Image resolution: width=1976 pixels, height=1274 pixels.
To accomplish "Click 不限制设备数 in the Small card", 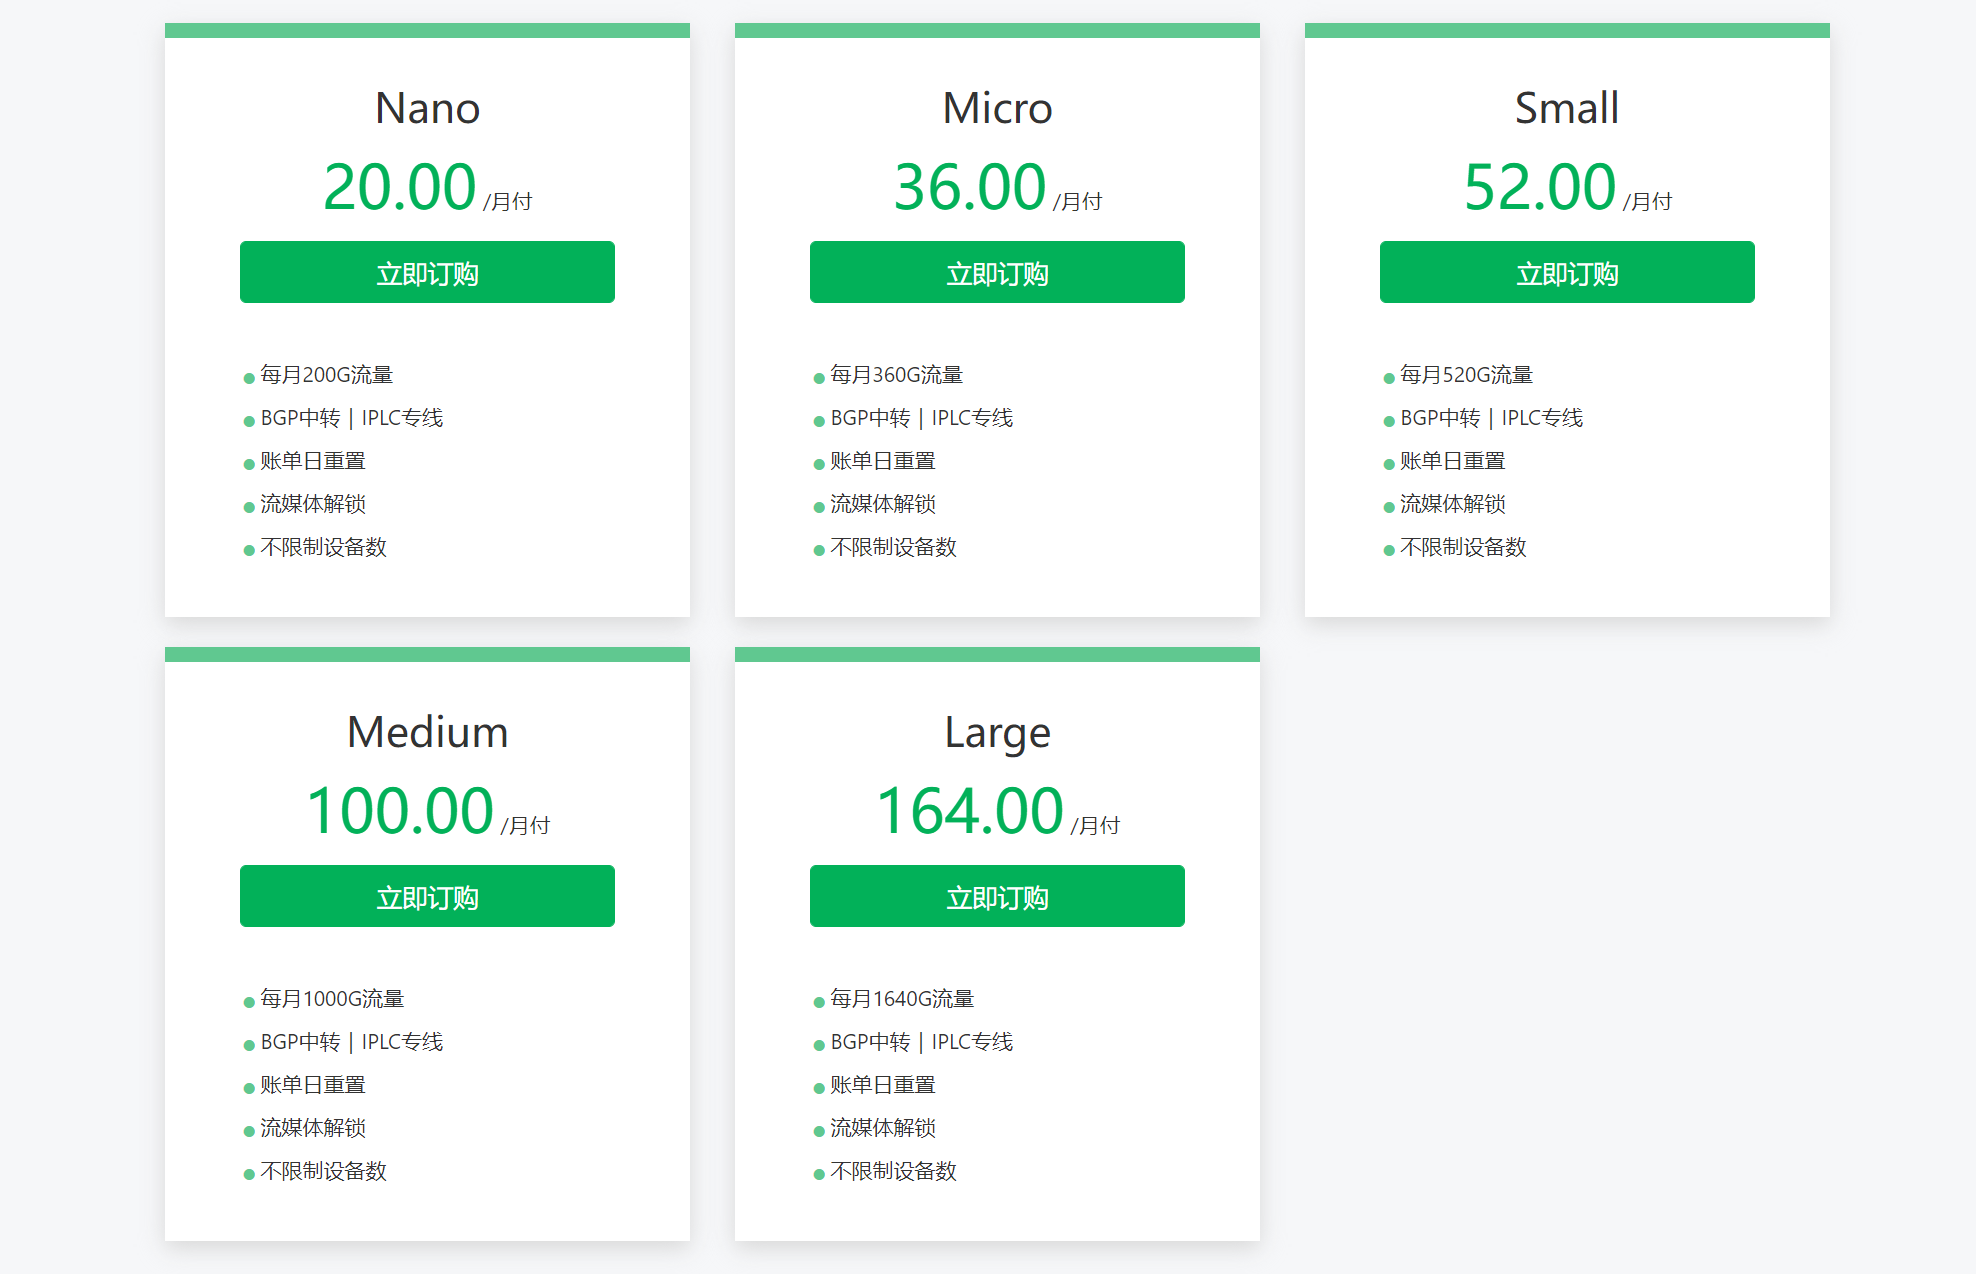I will (1463, 547).
